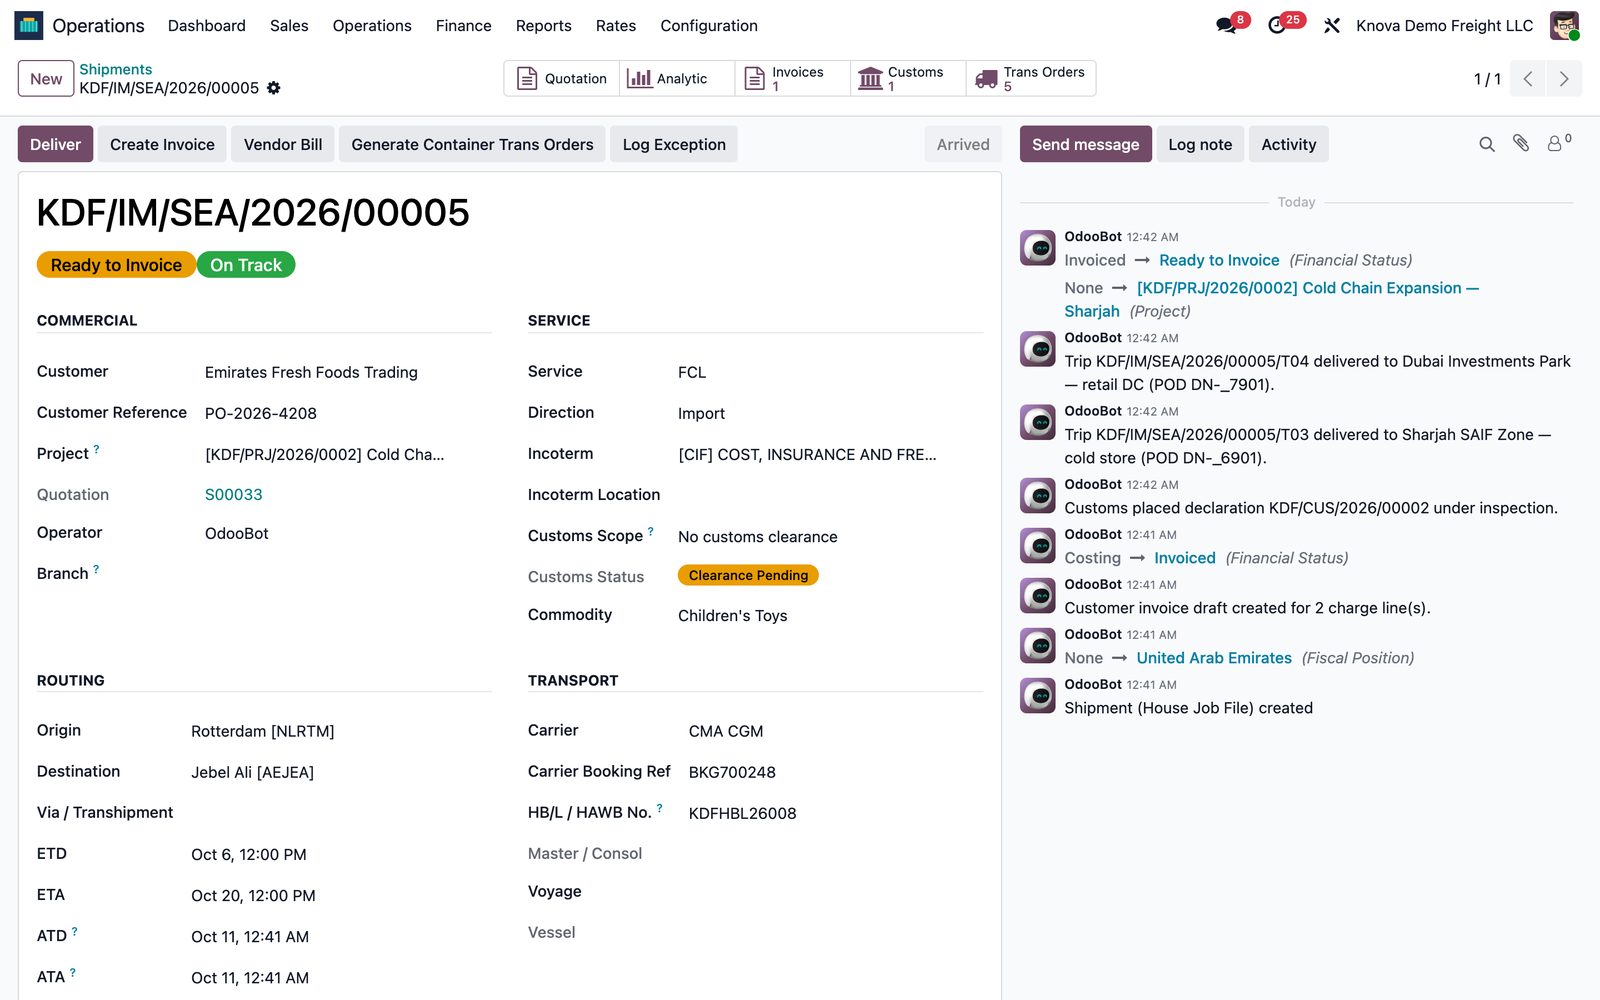
Task: Open the Customs smart button
Action: [908, 78]
